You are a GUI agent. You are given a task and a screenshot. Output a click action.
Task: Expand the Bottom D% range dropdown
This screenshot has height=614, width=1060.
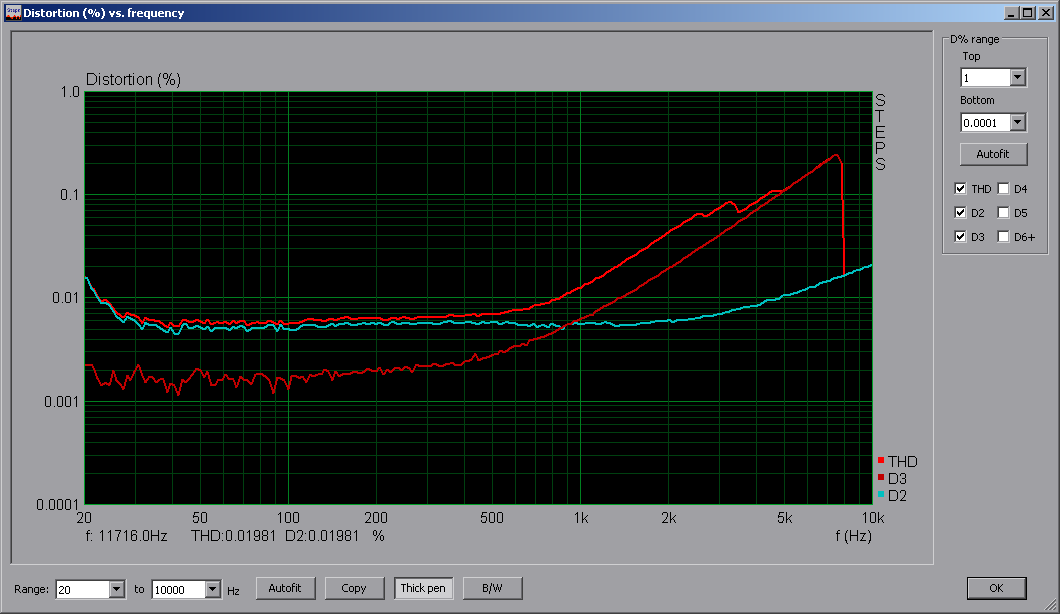tap(1018, 122)
